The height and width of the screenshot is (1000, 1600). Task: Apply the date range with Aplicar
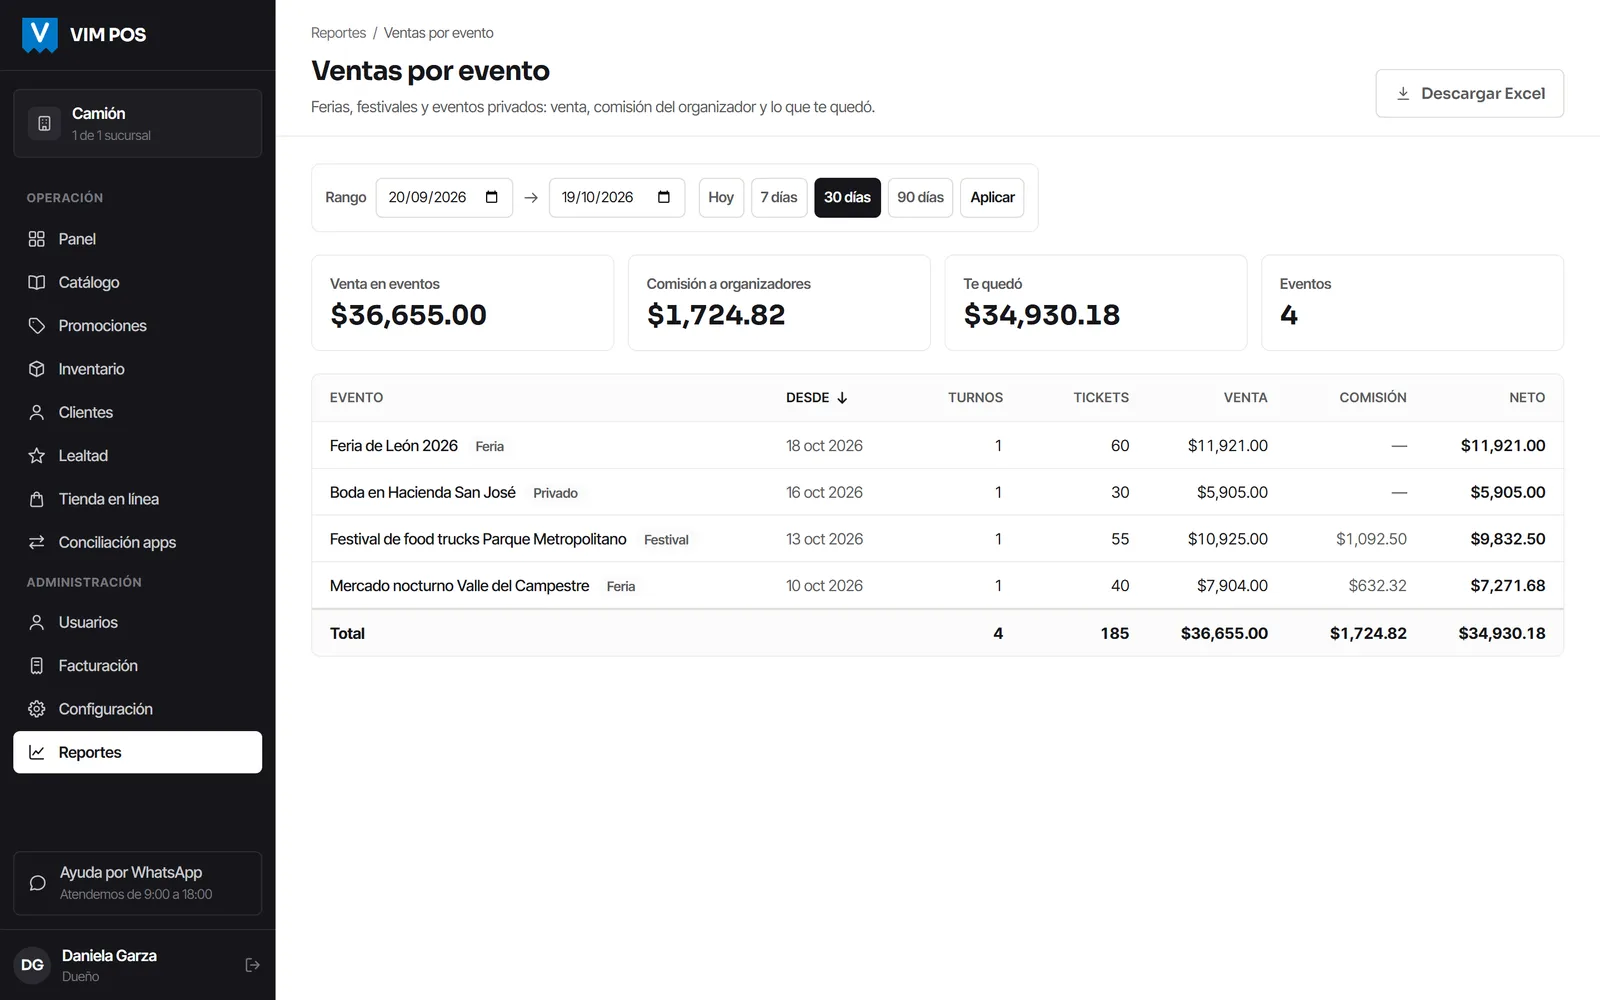click(992, 197)
